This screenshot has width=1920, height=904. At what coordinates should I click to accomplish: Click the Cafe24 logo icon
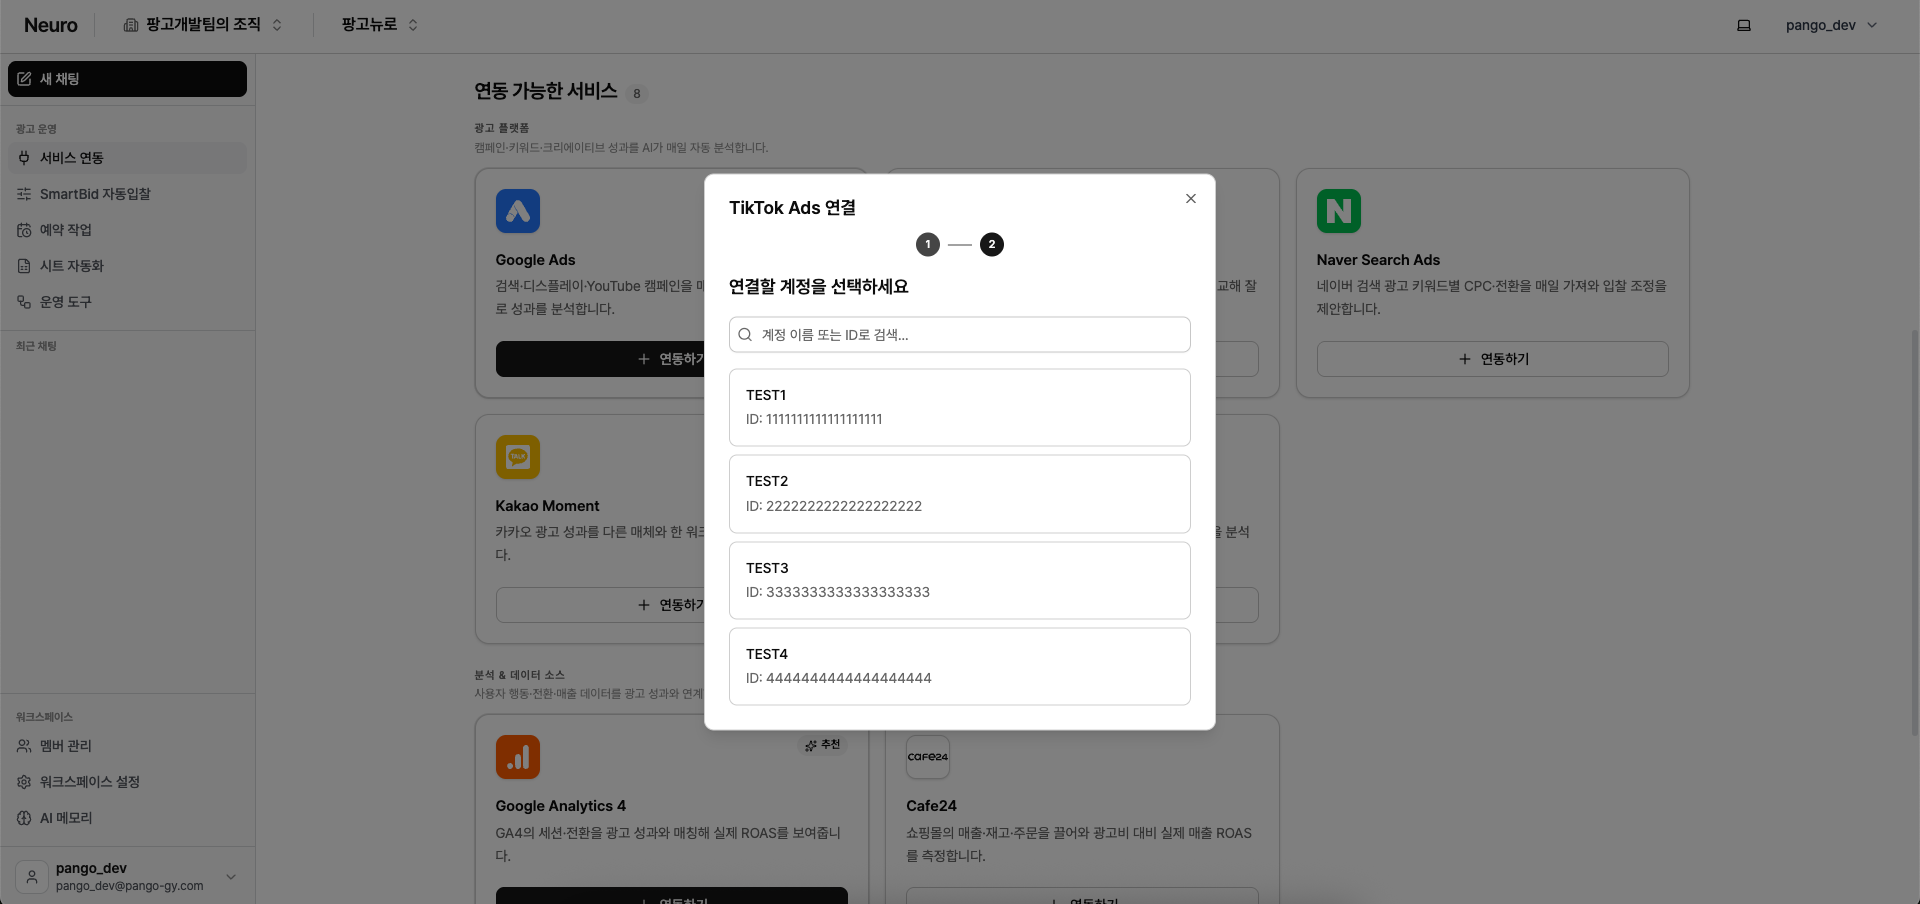pos(928,757)
